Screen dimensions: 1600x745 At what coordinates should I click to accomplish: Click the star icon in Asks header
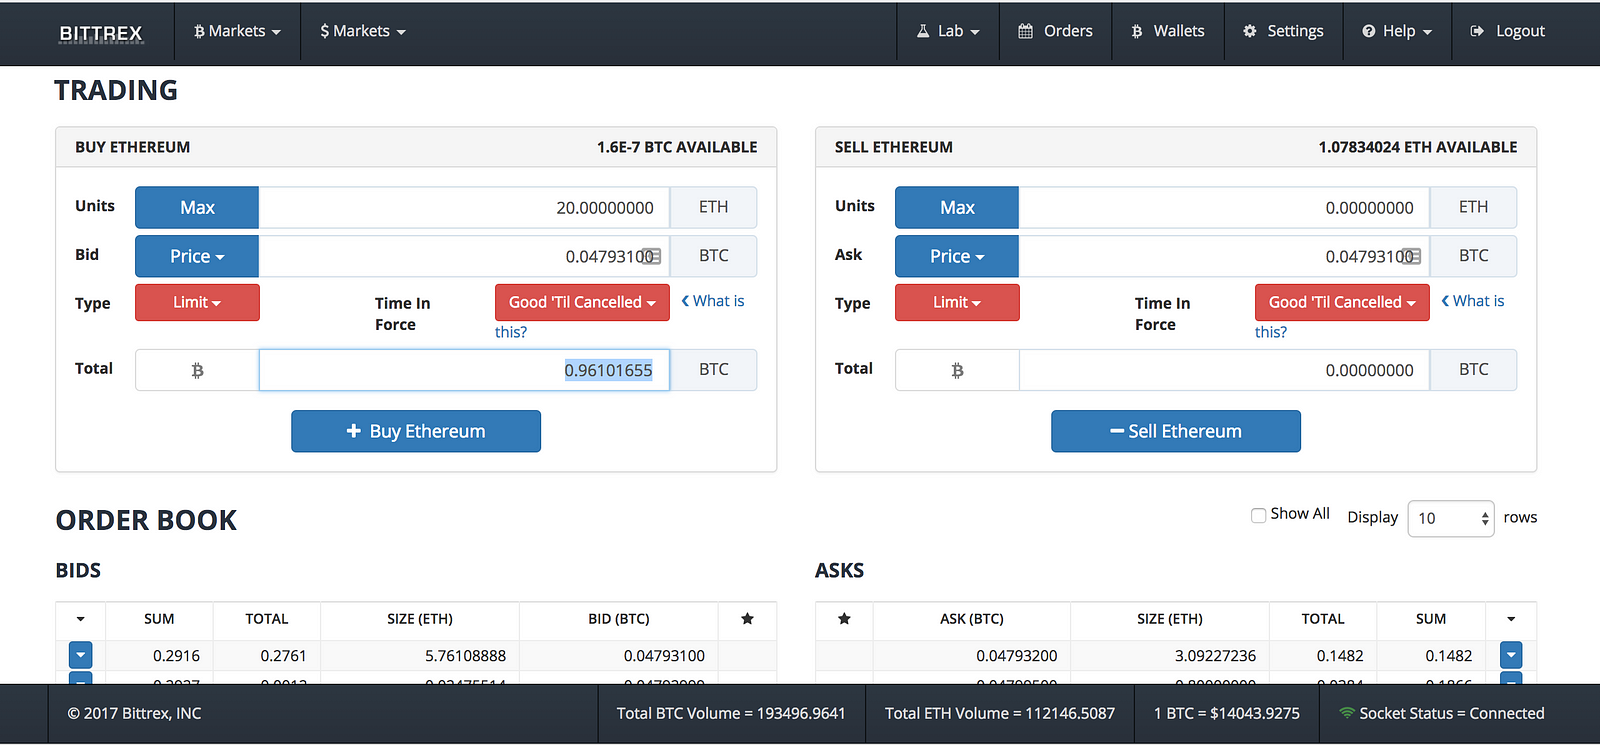coord(844,619)
